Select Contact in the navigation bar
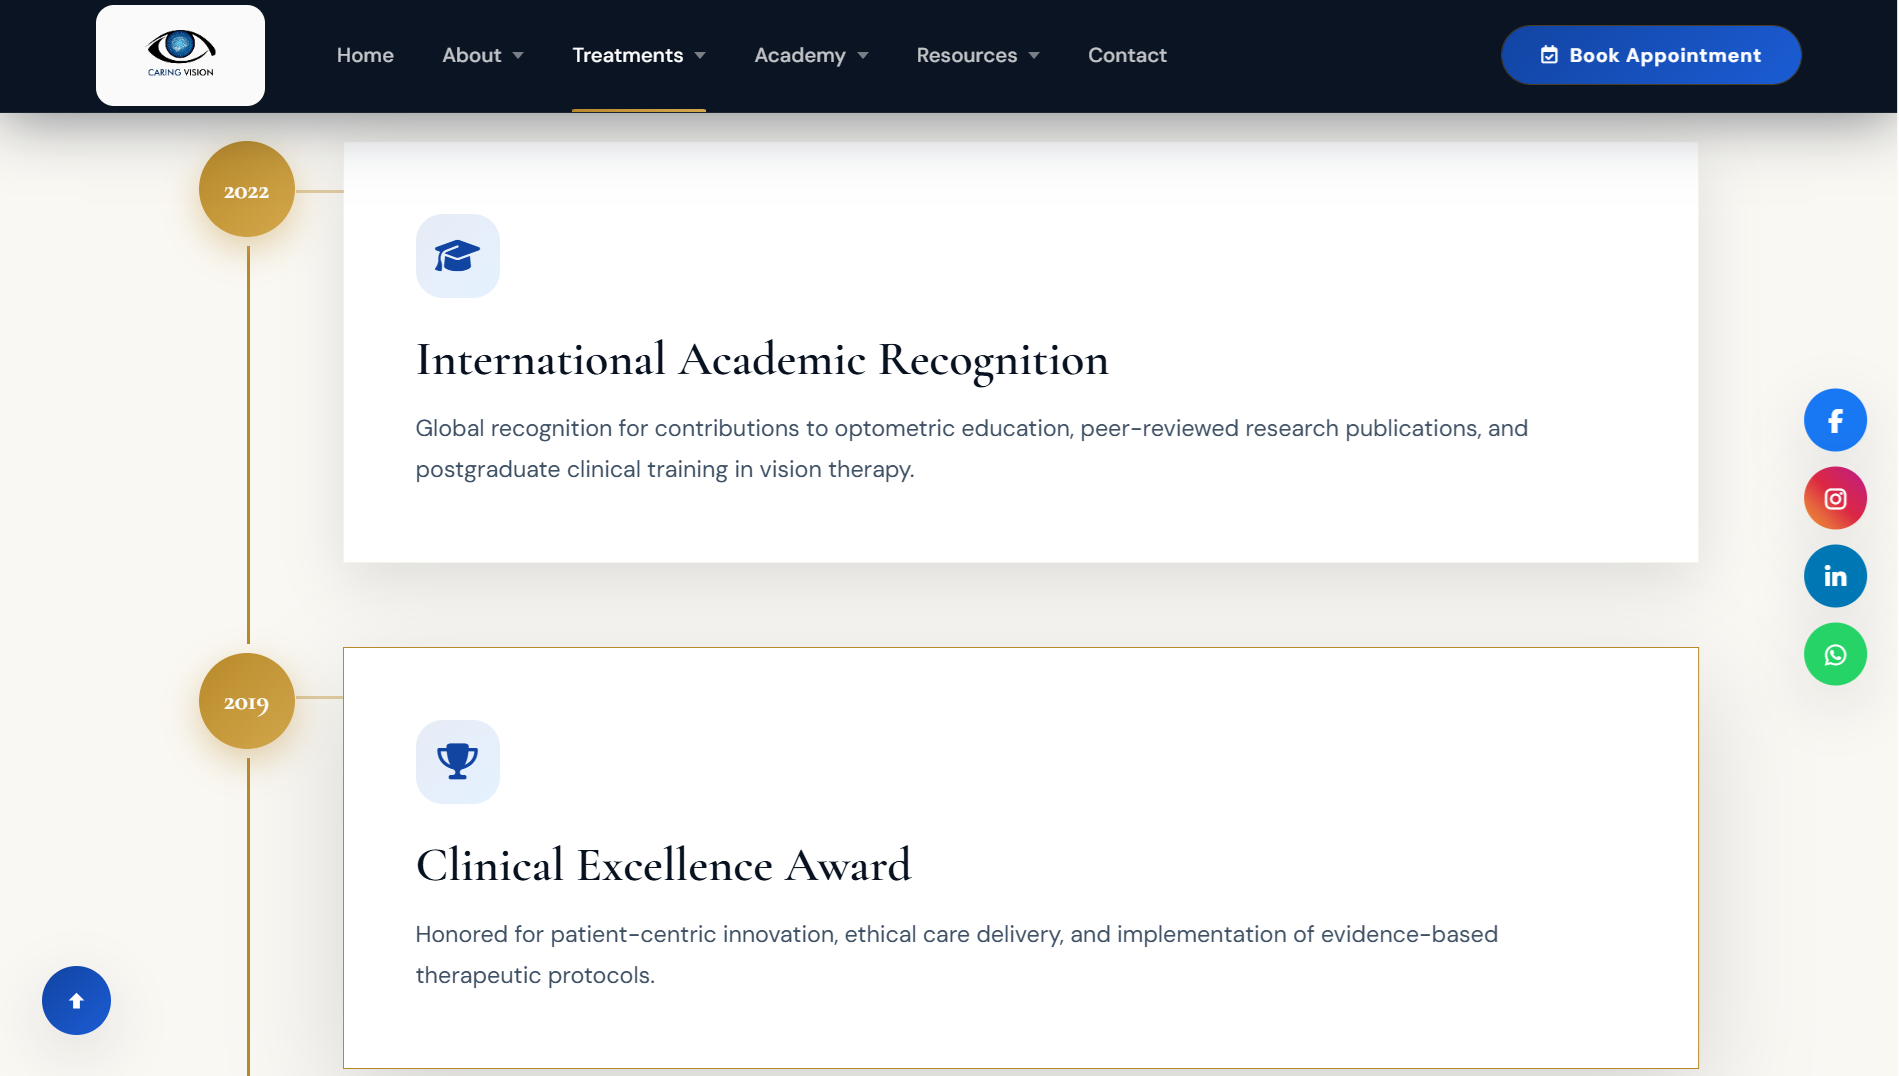Screen dimensions: 1899x1076 (x=1126, y=55)
